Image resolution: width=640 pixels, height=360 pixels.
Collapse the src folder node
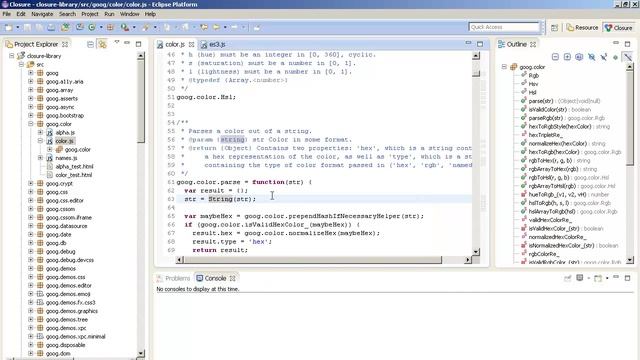click(21, 64)
